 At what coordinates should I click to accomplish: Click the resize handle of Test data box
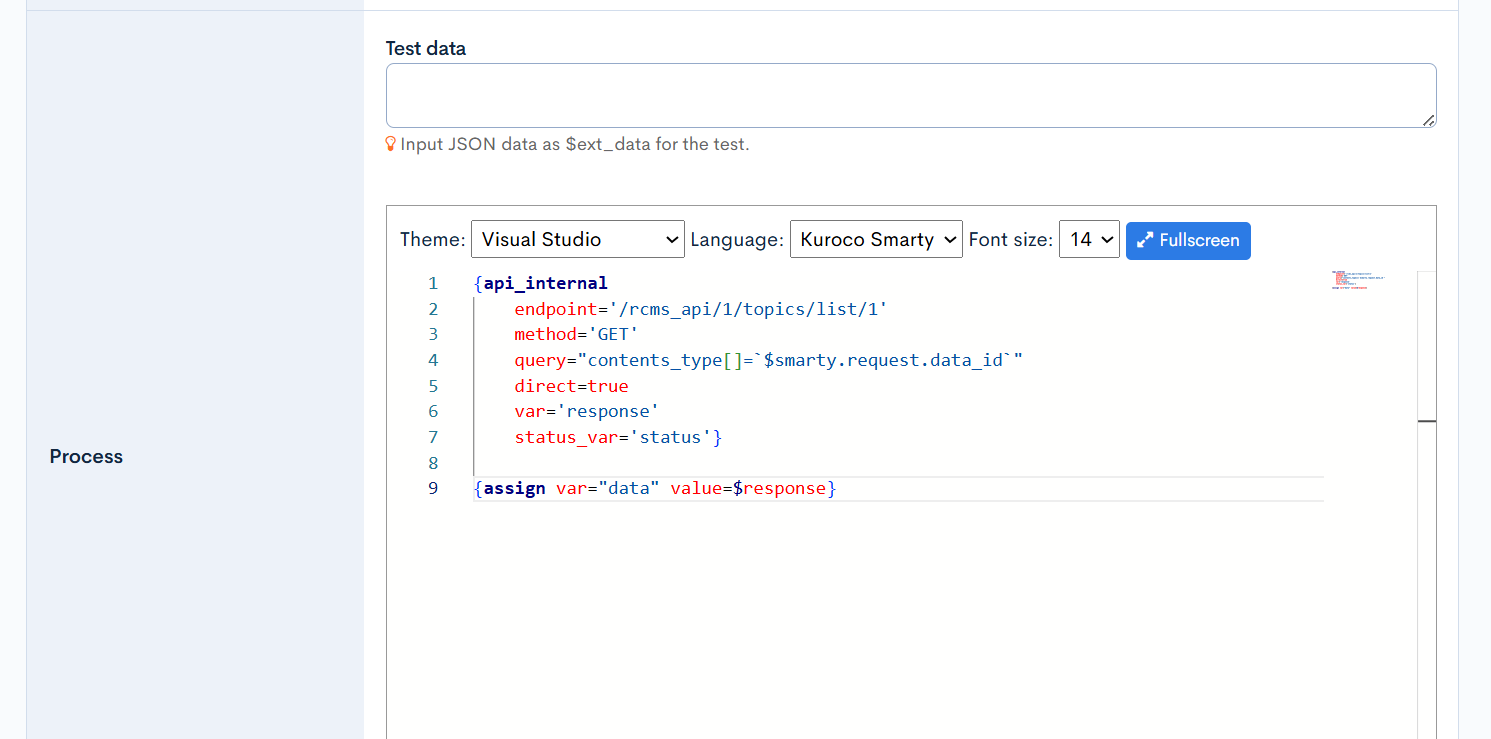[1430, 122]
